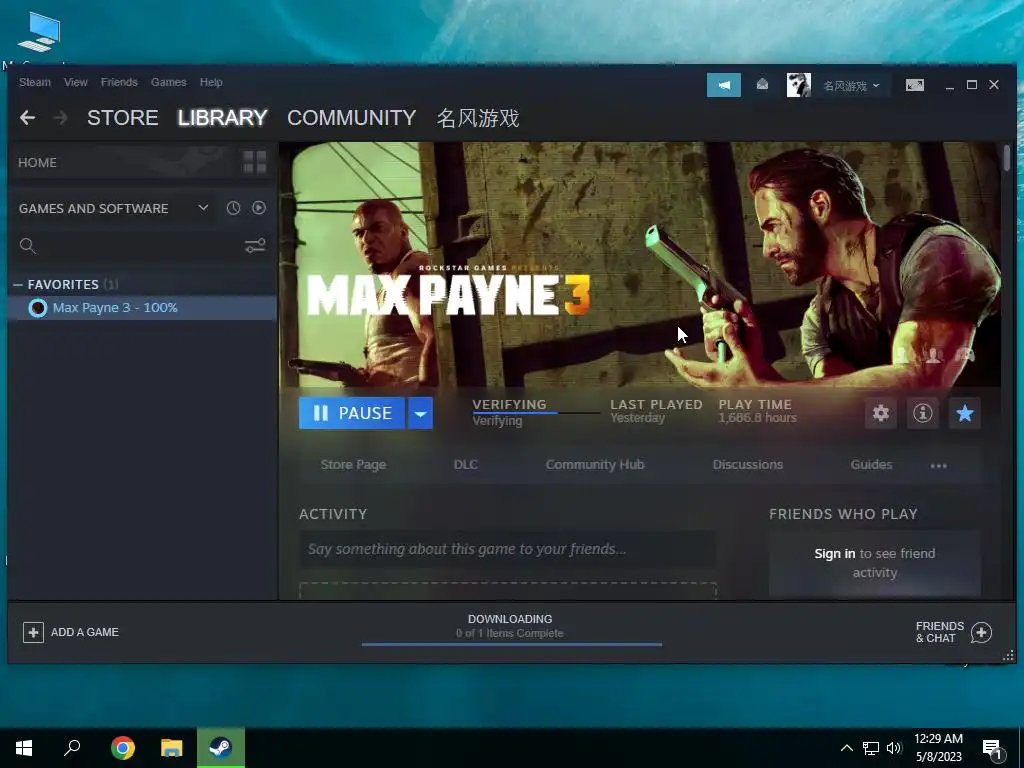The width and height of the screenshot is (1024, 768).
Task: Launch Chrome from the taskbar
Action: [x=122, y=748]
